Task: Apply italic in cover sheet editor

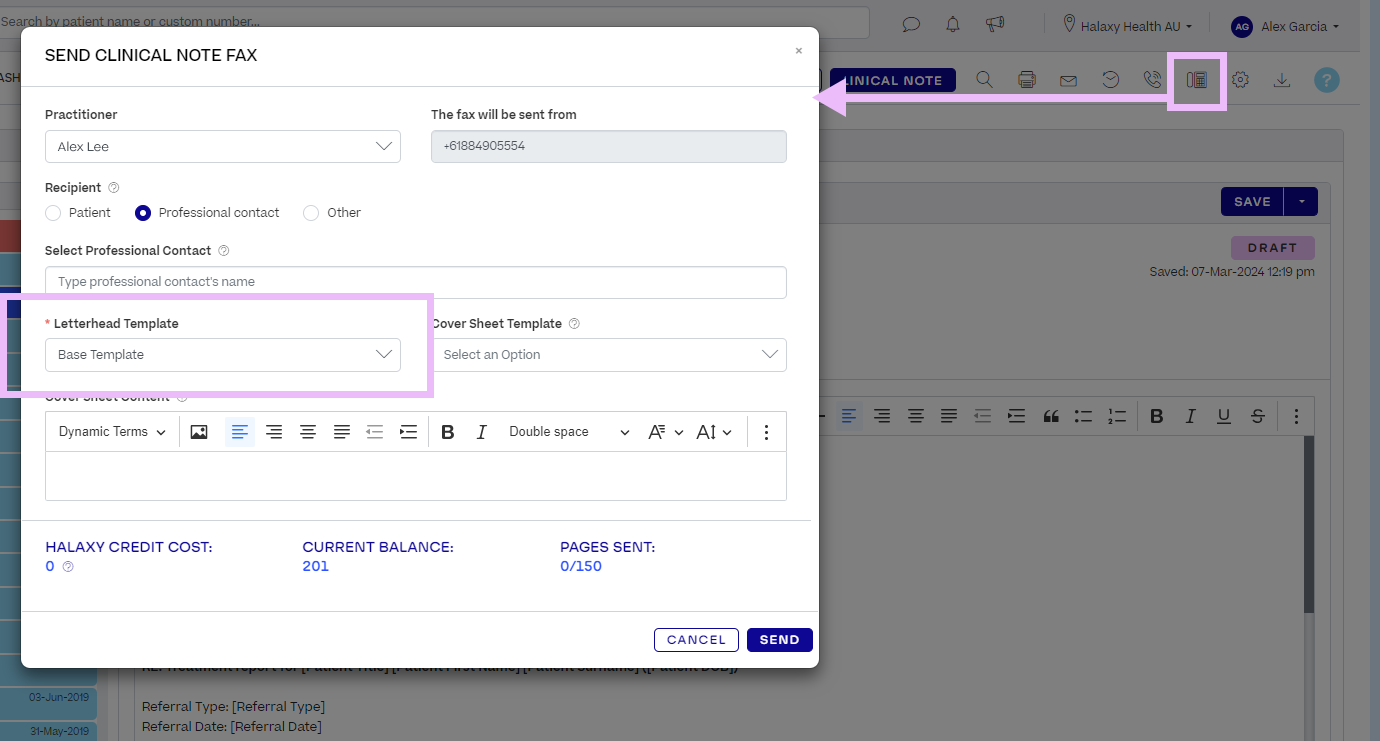Action: point(481,432)
